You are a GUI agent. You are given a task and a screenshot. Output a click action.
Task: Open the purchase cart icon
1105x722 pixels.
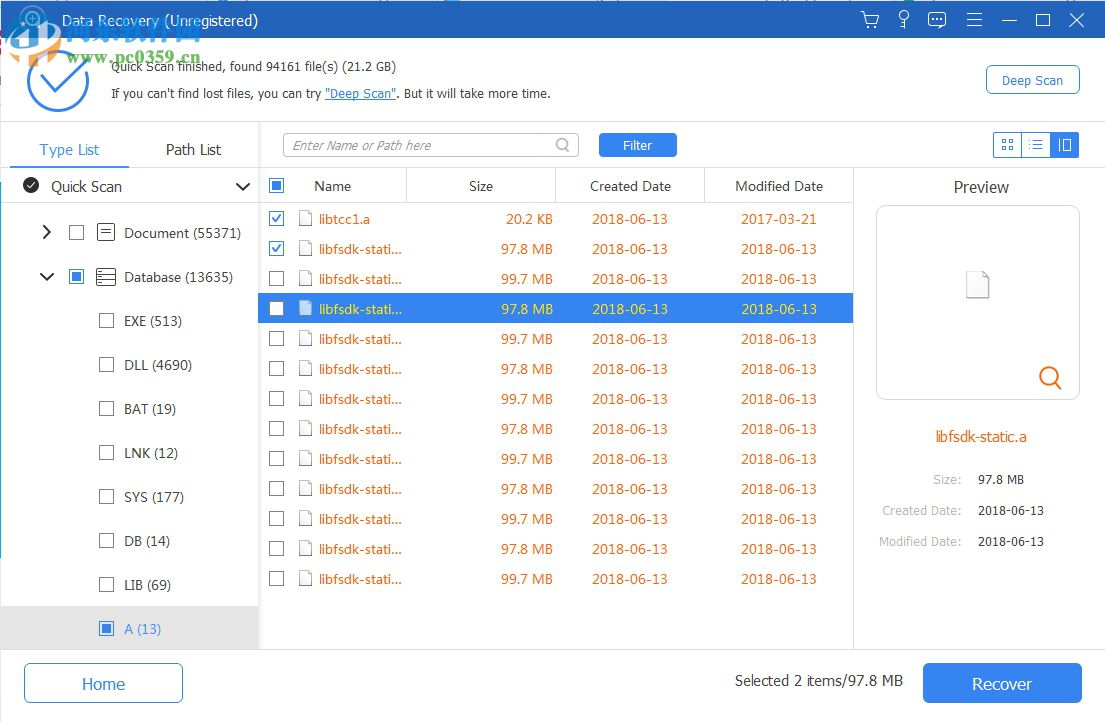[869, 19]
